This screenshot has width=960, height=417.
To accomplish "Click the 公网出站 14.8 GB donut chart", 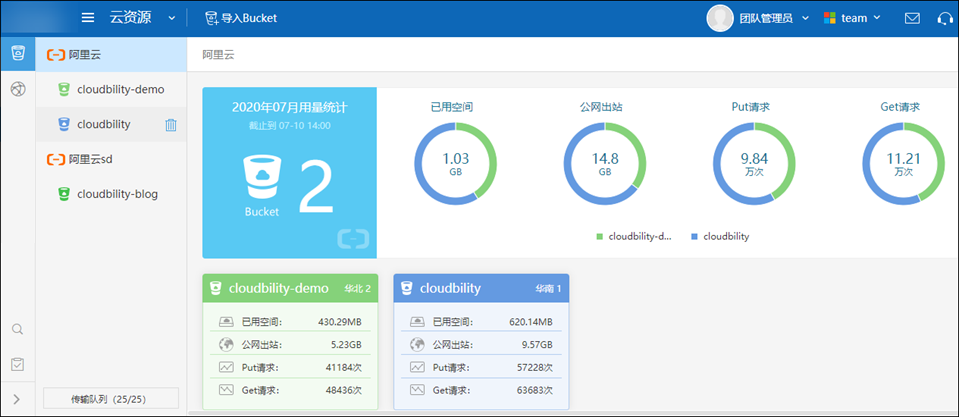I will [x=605, y=163].
